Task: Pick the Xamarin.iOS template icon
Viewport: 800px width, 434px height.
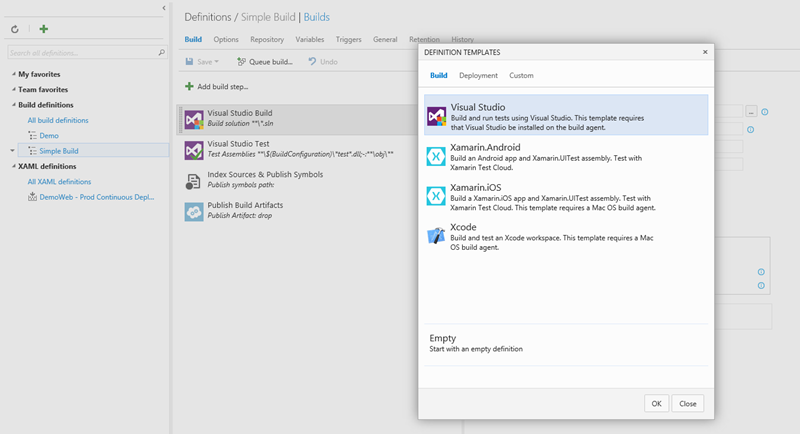Action: [436, 195]
